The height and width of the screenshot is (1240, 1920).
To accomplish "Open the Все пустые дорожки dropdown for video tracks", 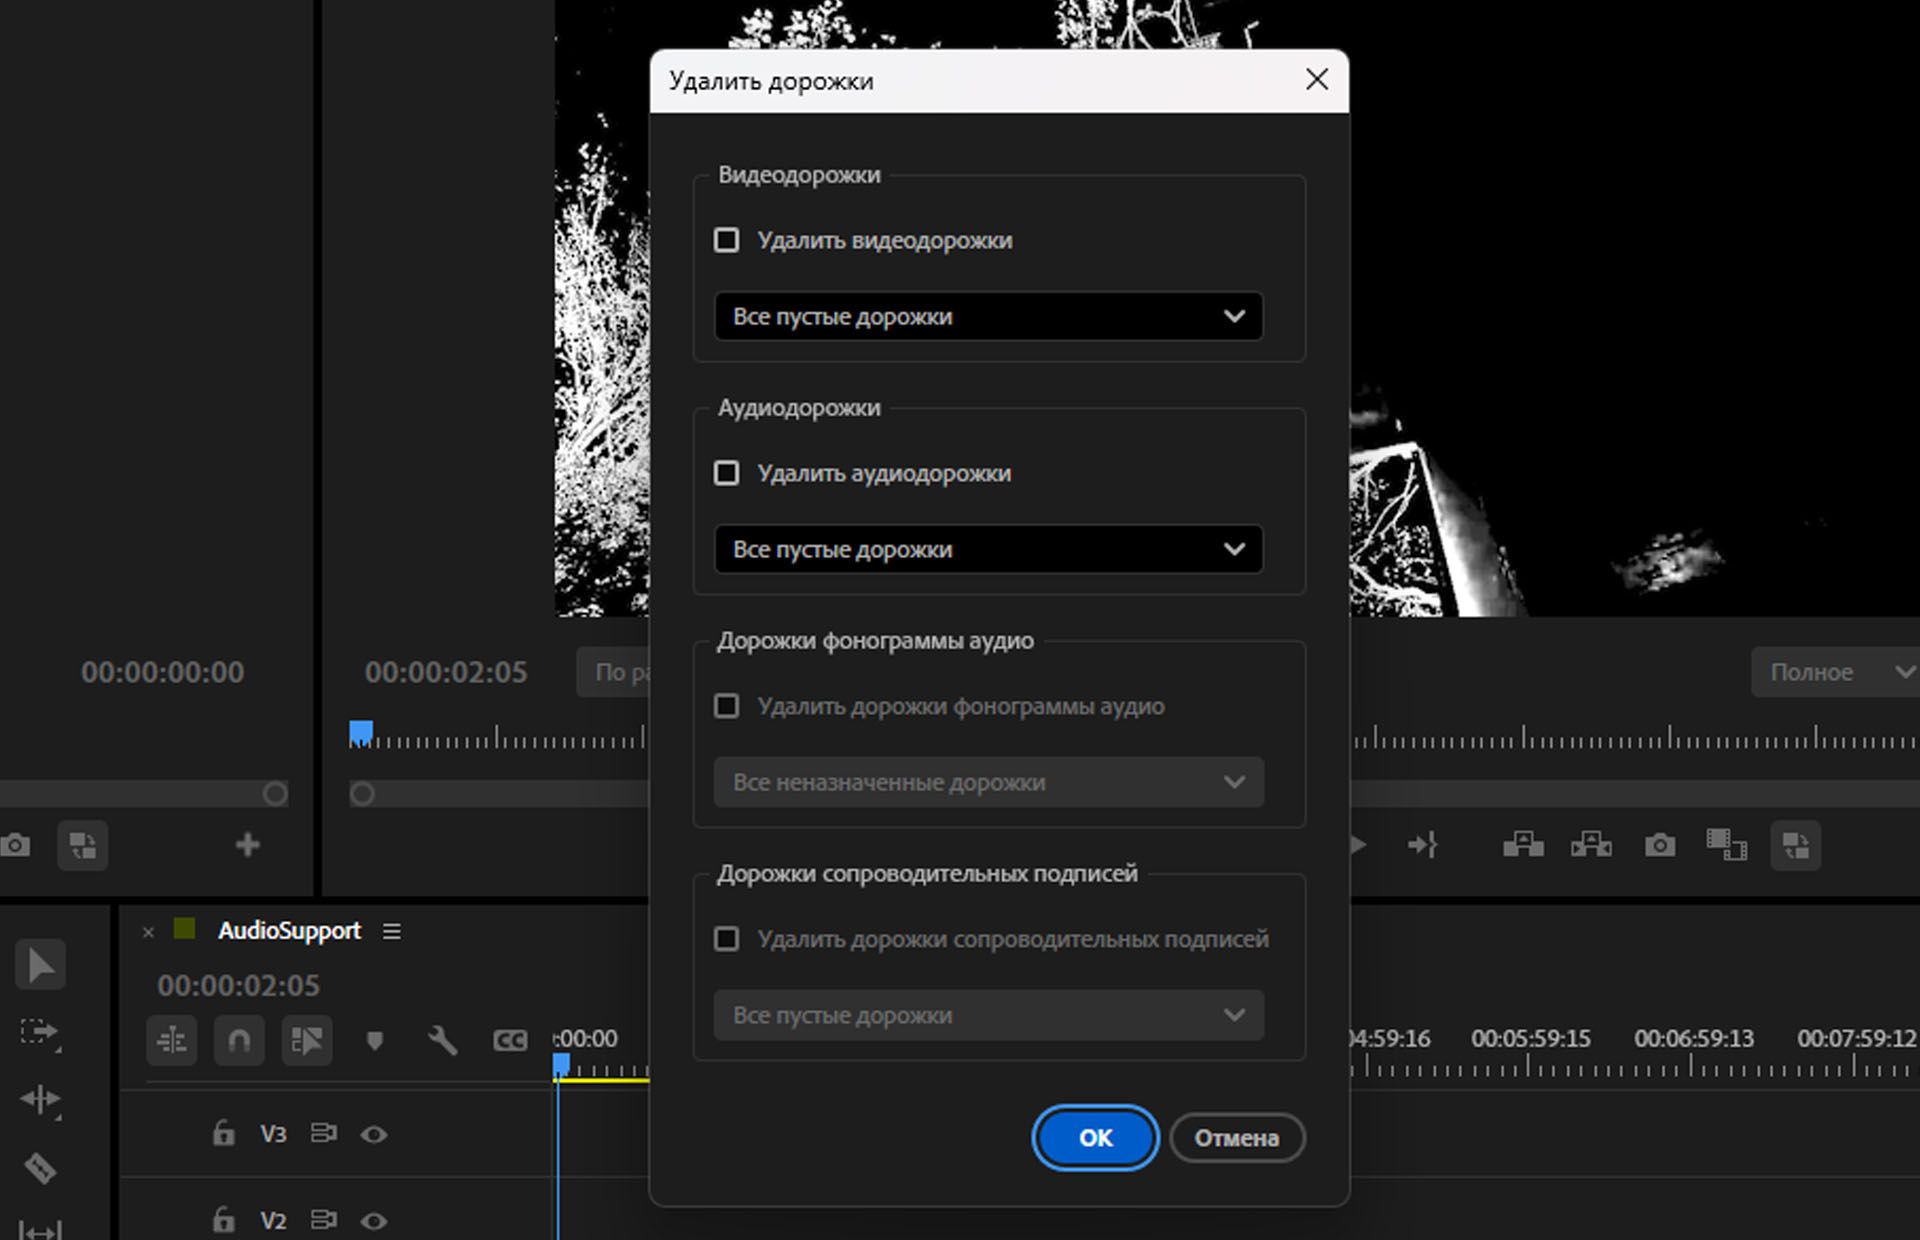I will point(988,316).
